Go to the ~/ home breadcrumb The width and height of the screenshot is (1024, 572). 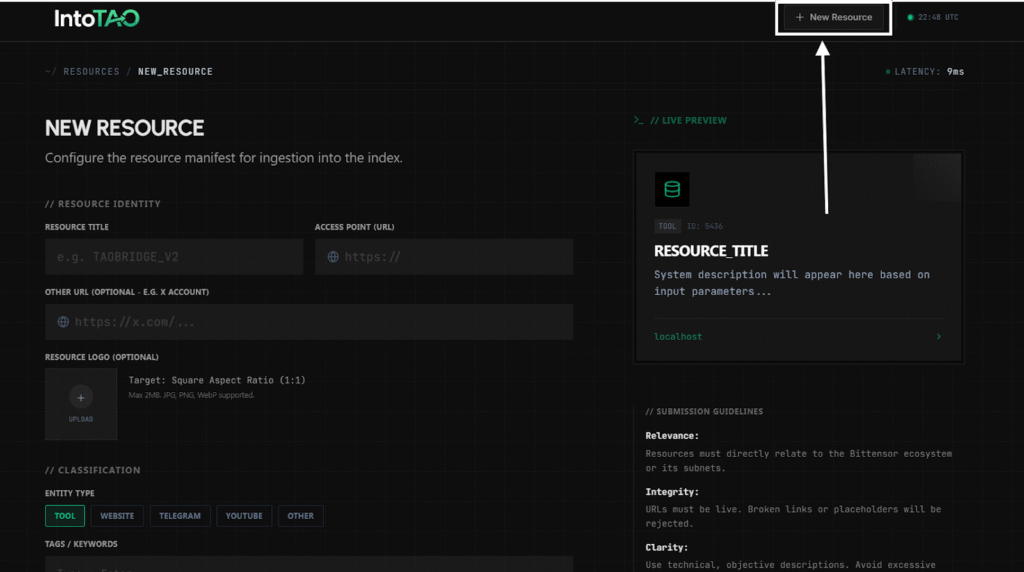tap(50, 72)
